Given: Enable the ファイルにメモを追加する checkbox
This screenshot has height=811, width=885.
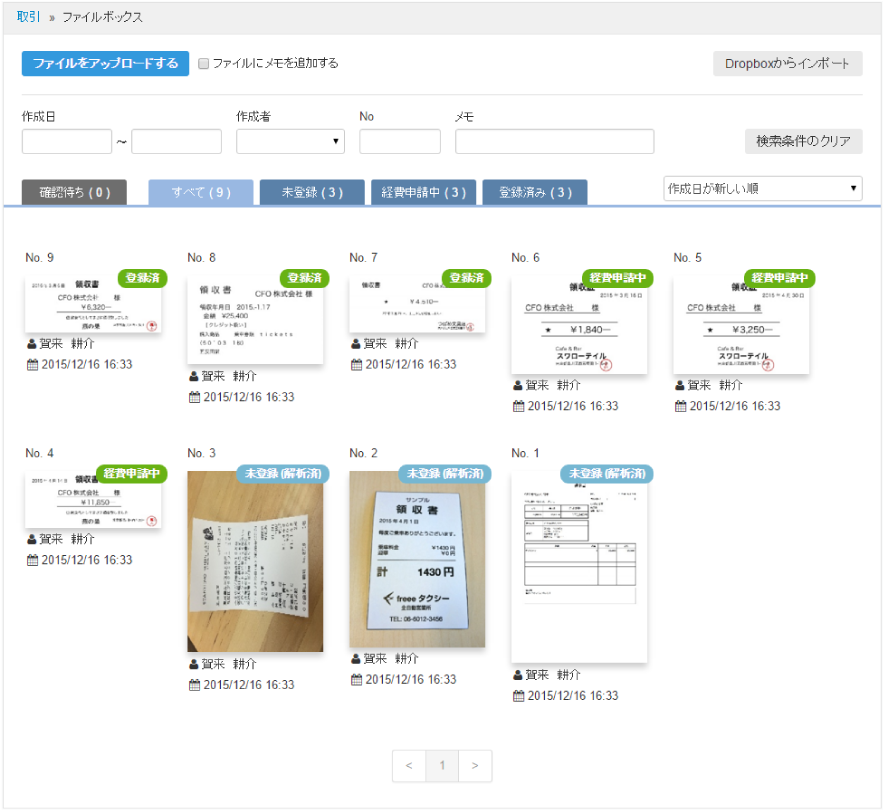Looking at the screenshot, I should 204,64.
